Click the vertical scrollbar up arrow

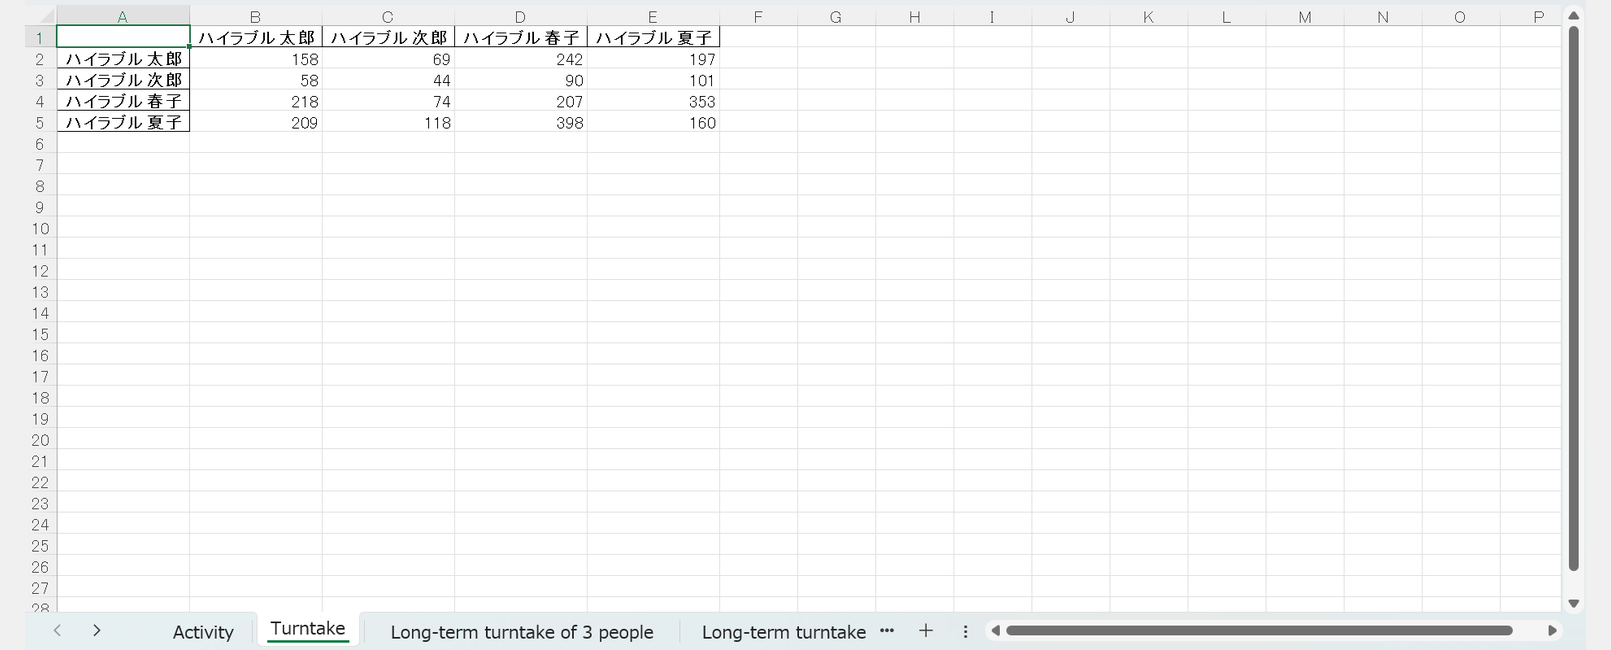point(1573,16)
